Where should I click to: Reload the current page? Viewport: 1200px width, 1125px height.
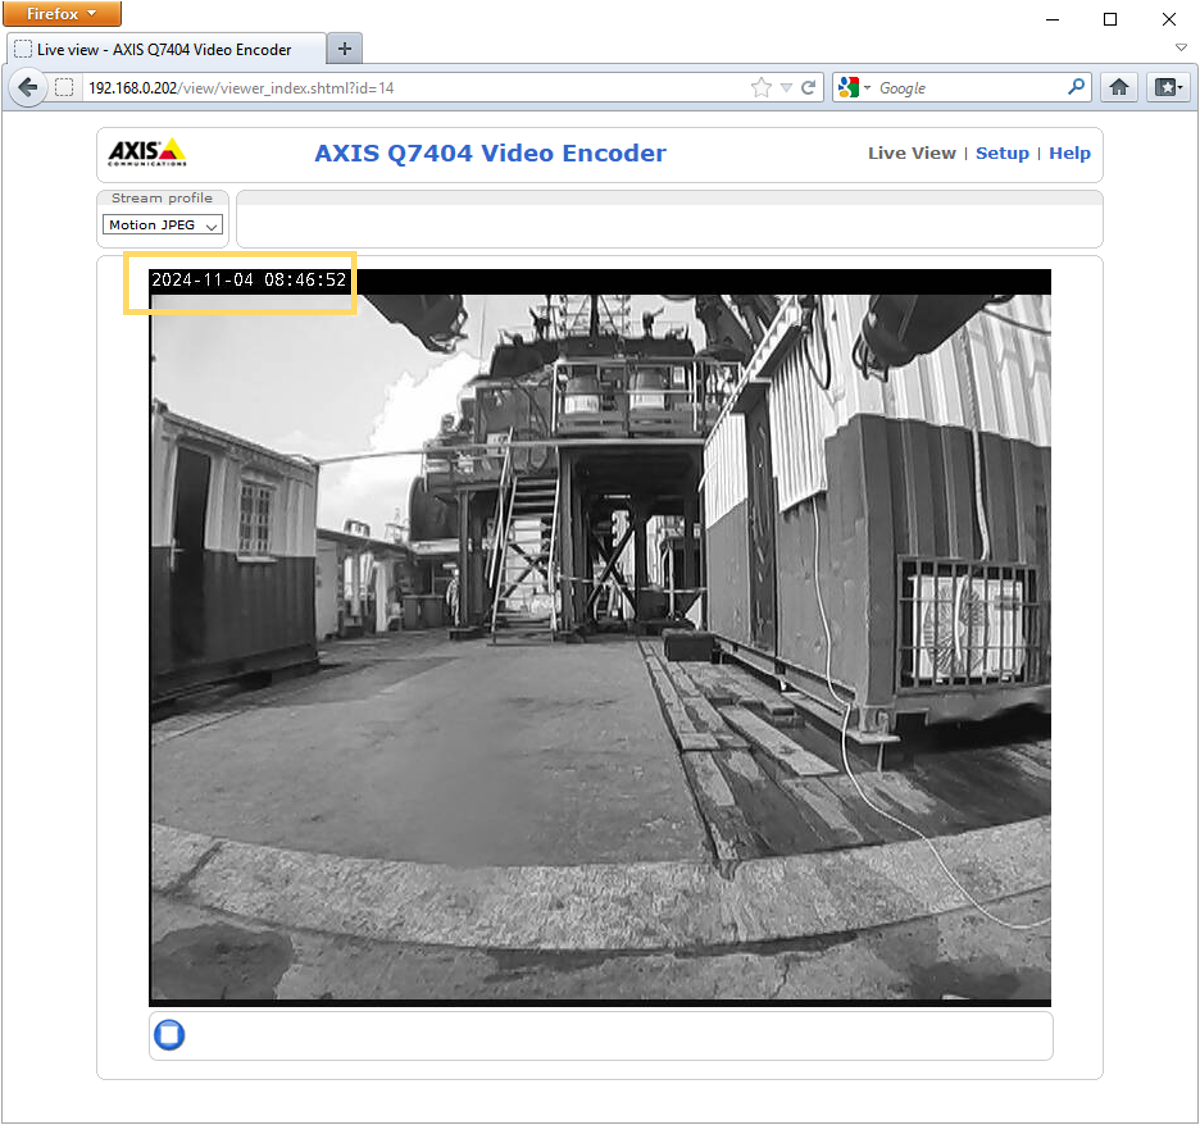pos(808,88)
